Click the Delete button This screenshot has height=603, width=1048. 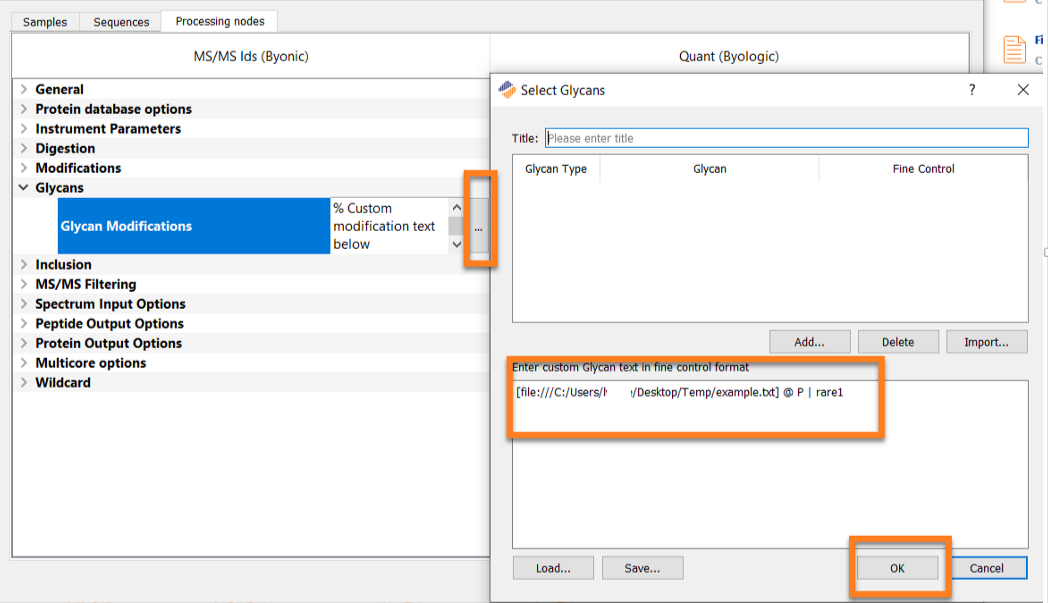898,342
